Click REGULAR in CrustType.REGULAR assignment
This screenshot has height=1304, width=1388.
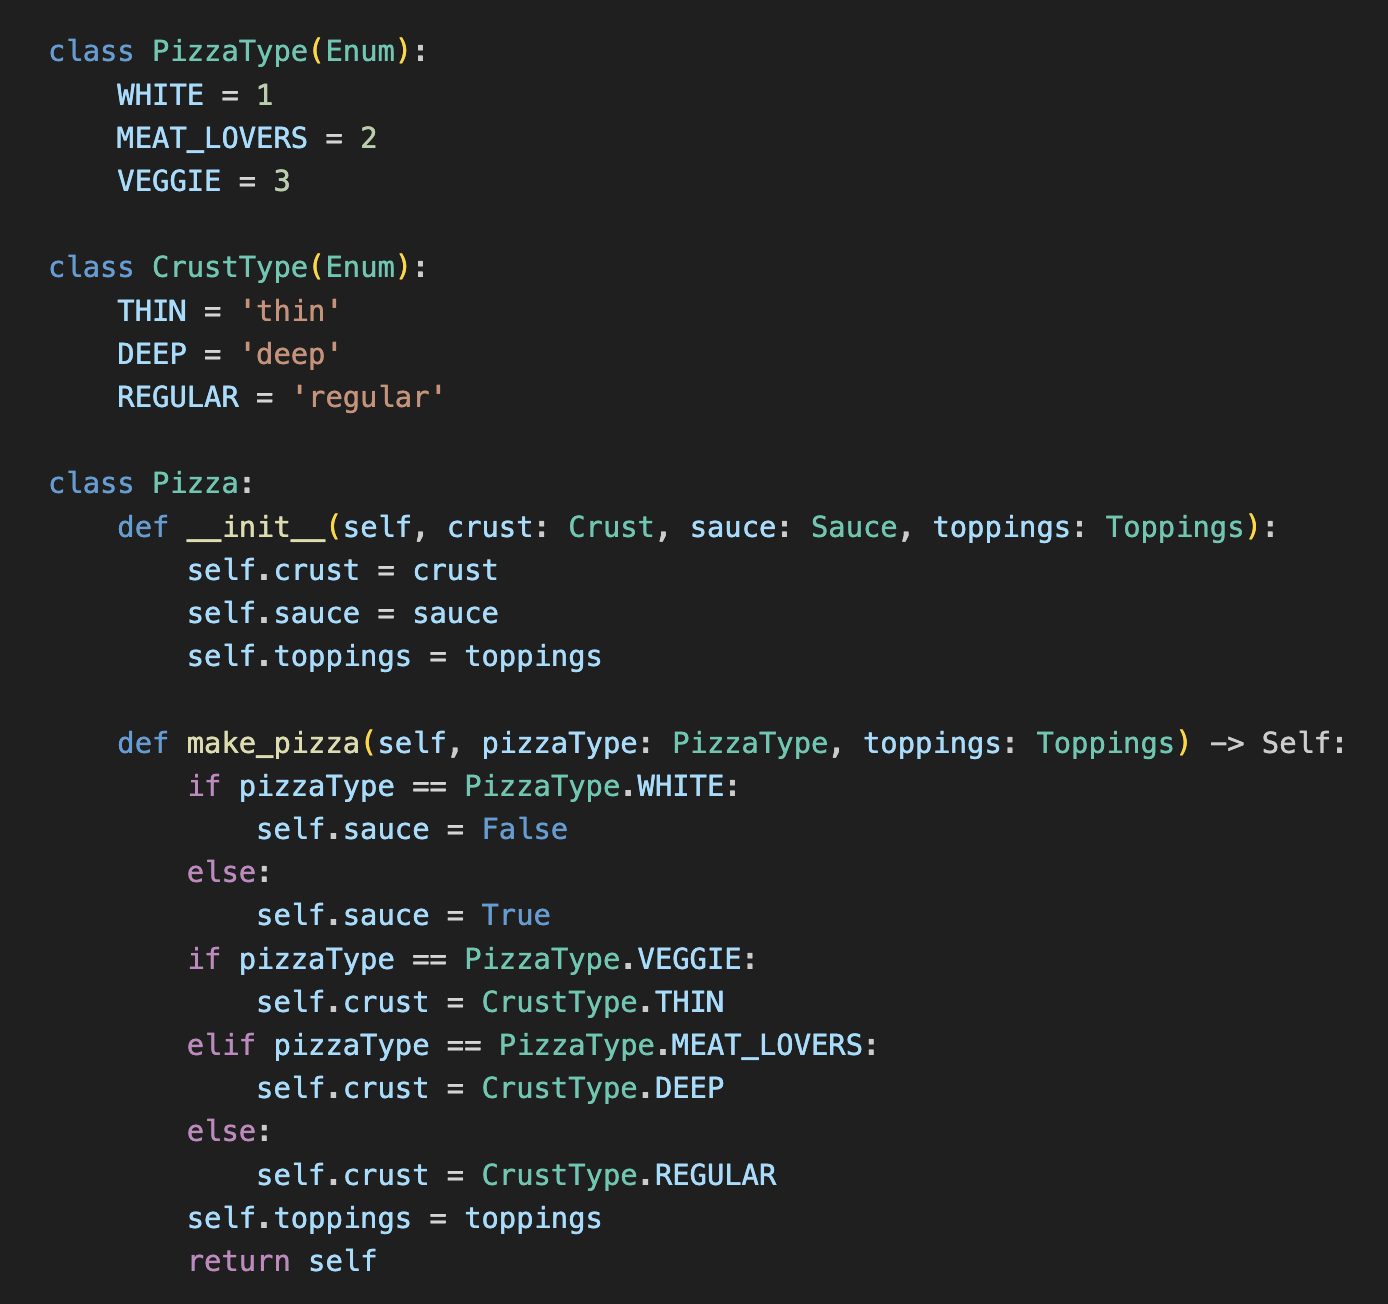click(x=715, y=1175)
